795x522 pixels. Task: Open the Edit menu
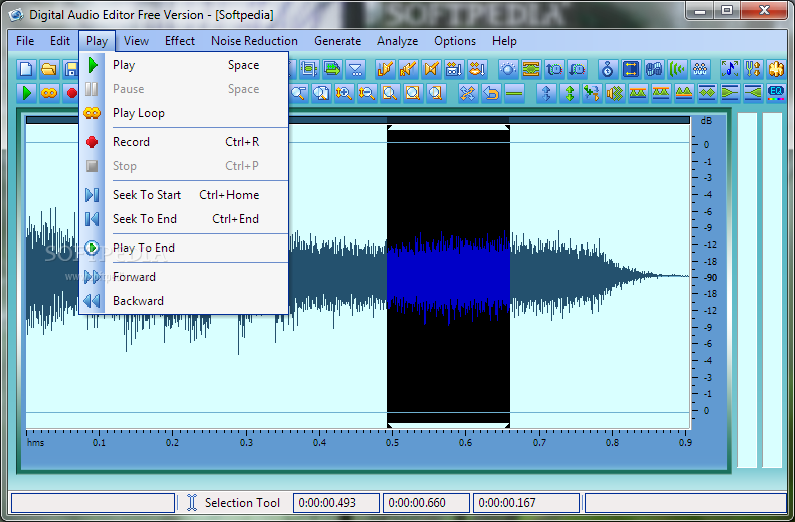(60, 41)
